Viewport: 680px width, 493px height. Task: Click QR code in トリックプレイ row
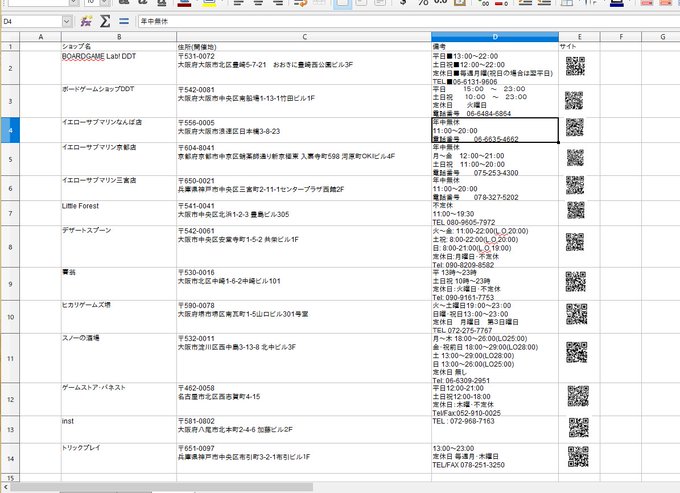578,457
